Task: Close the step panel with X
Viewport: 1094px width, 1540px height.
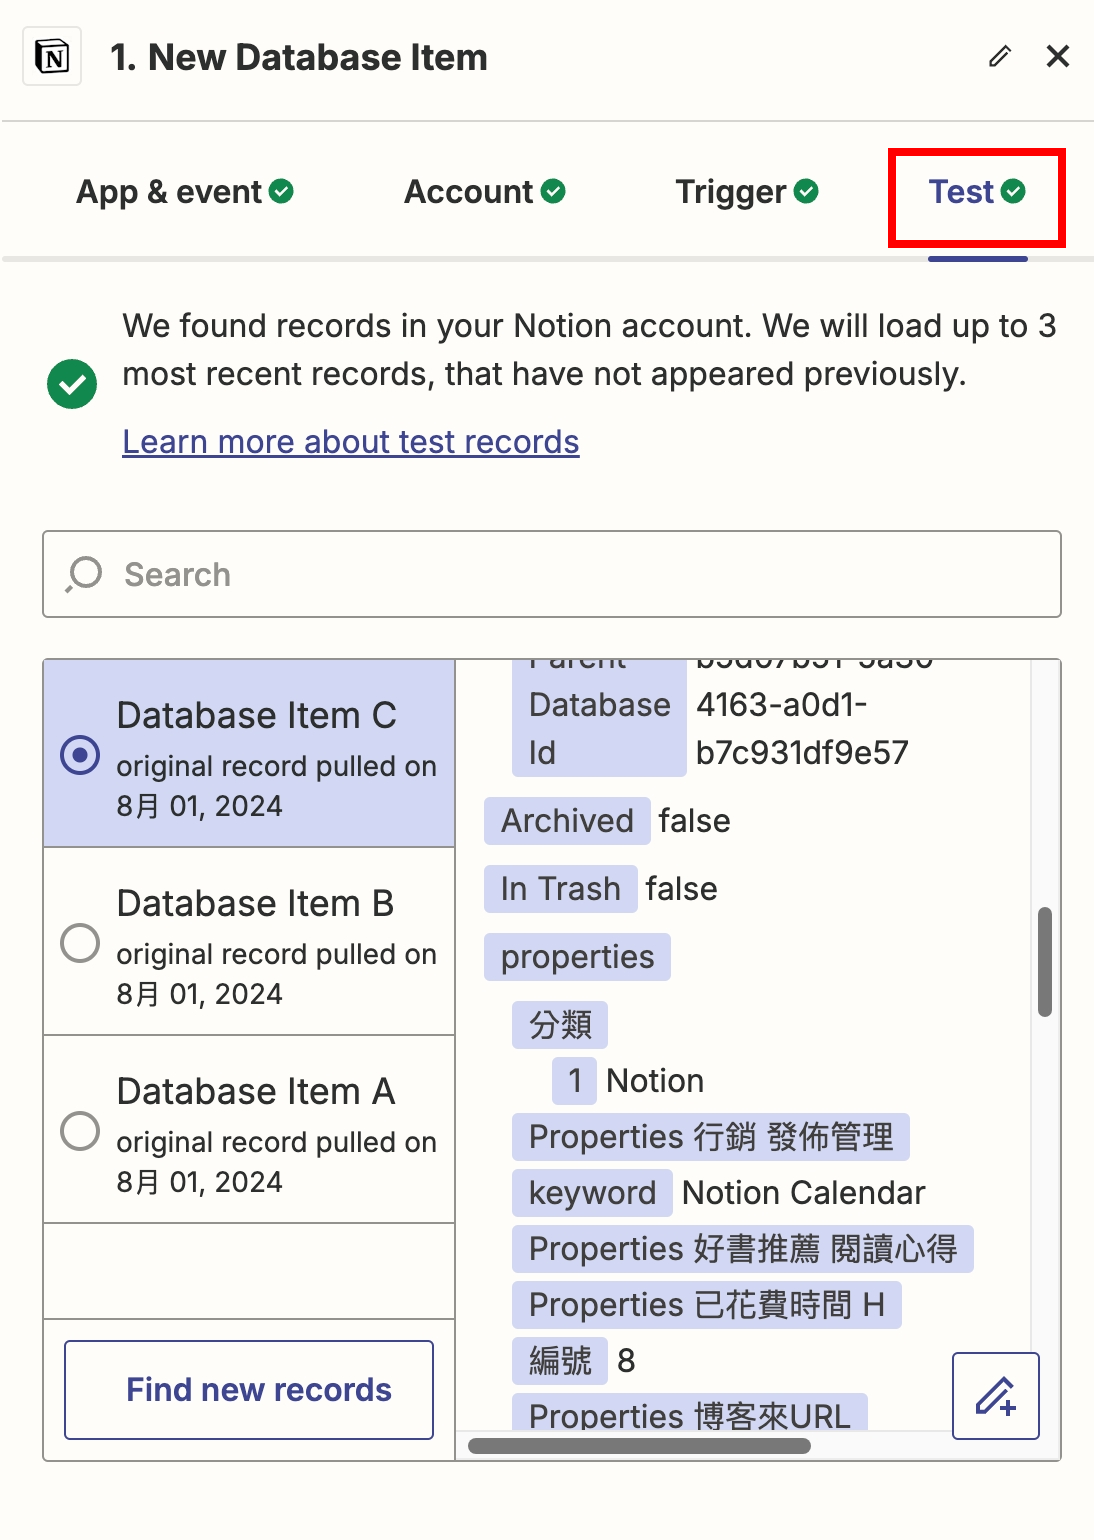Action: click(x=1057, y=57)
